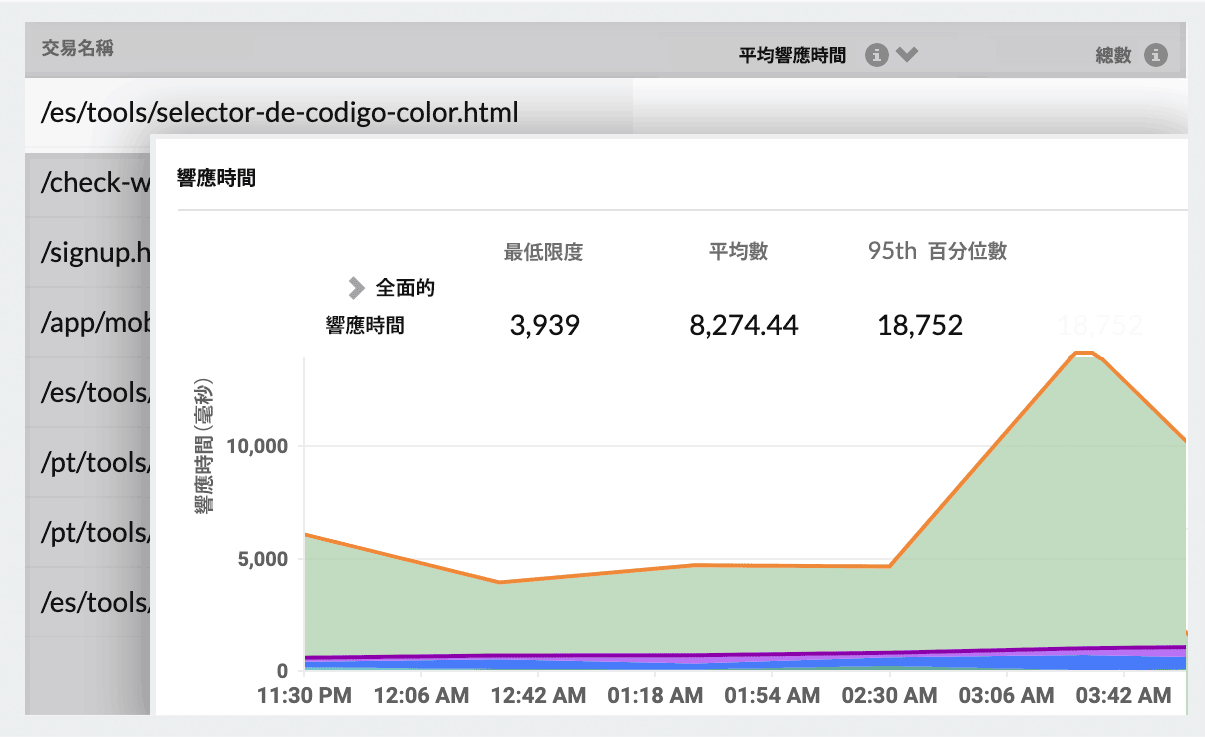Click the info icon beside 平均響應時間 header
The width and height of the screenshot is (1205, 737).
pos(878,55)
